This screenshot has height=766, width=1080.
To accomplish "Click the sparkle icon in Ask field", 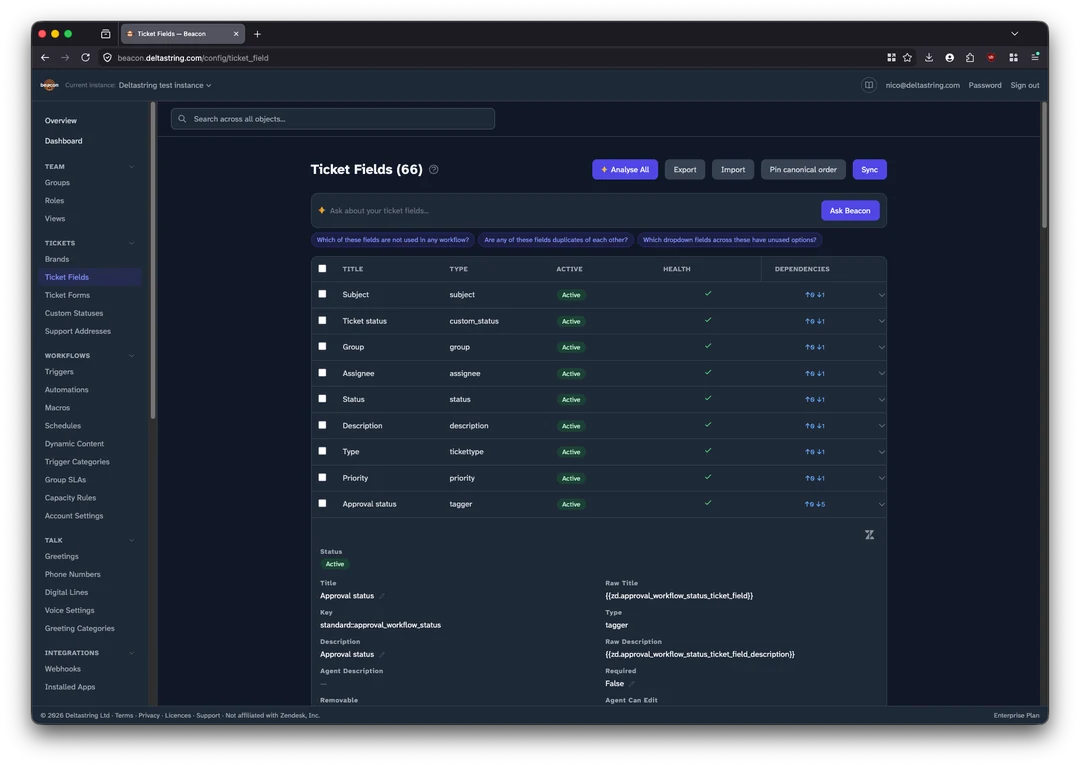I will [322, 211].
